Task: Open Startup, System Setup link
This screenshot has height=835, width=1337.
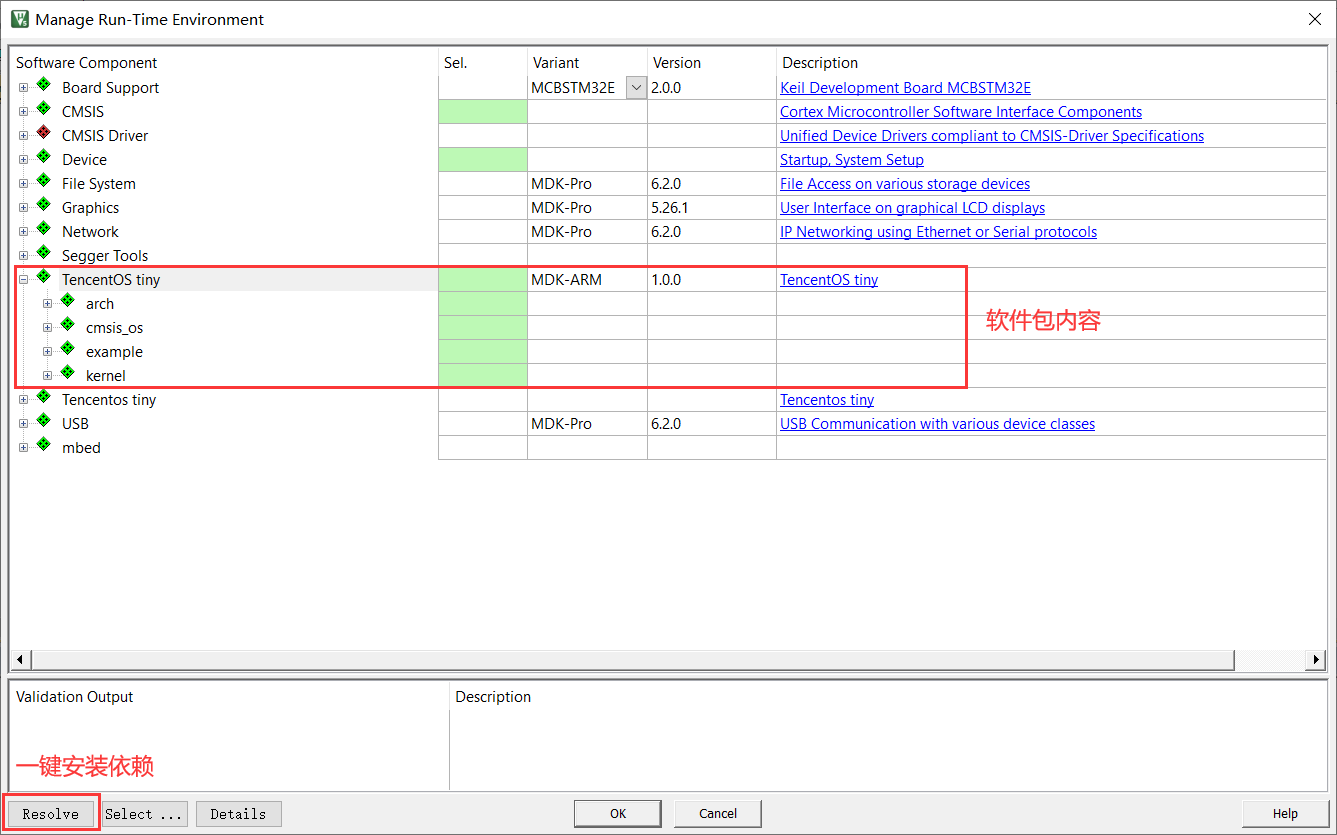Action: 852,160
